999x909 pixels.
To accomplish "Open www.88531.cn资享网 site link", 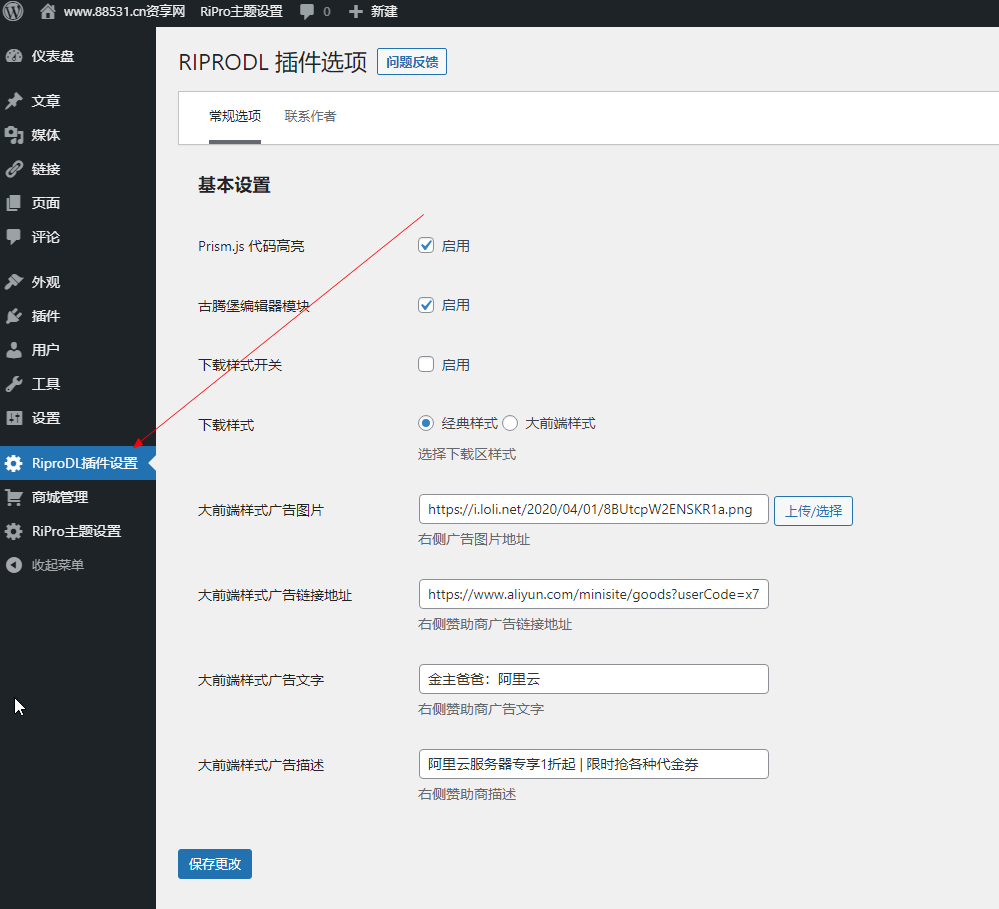I will 124,11.
